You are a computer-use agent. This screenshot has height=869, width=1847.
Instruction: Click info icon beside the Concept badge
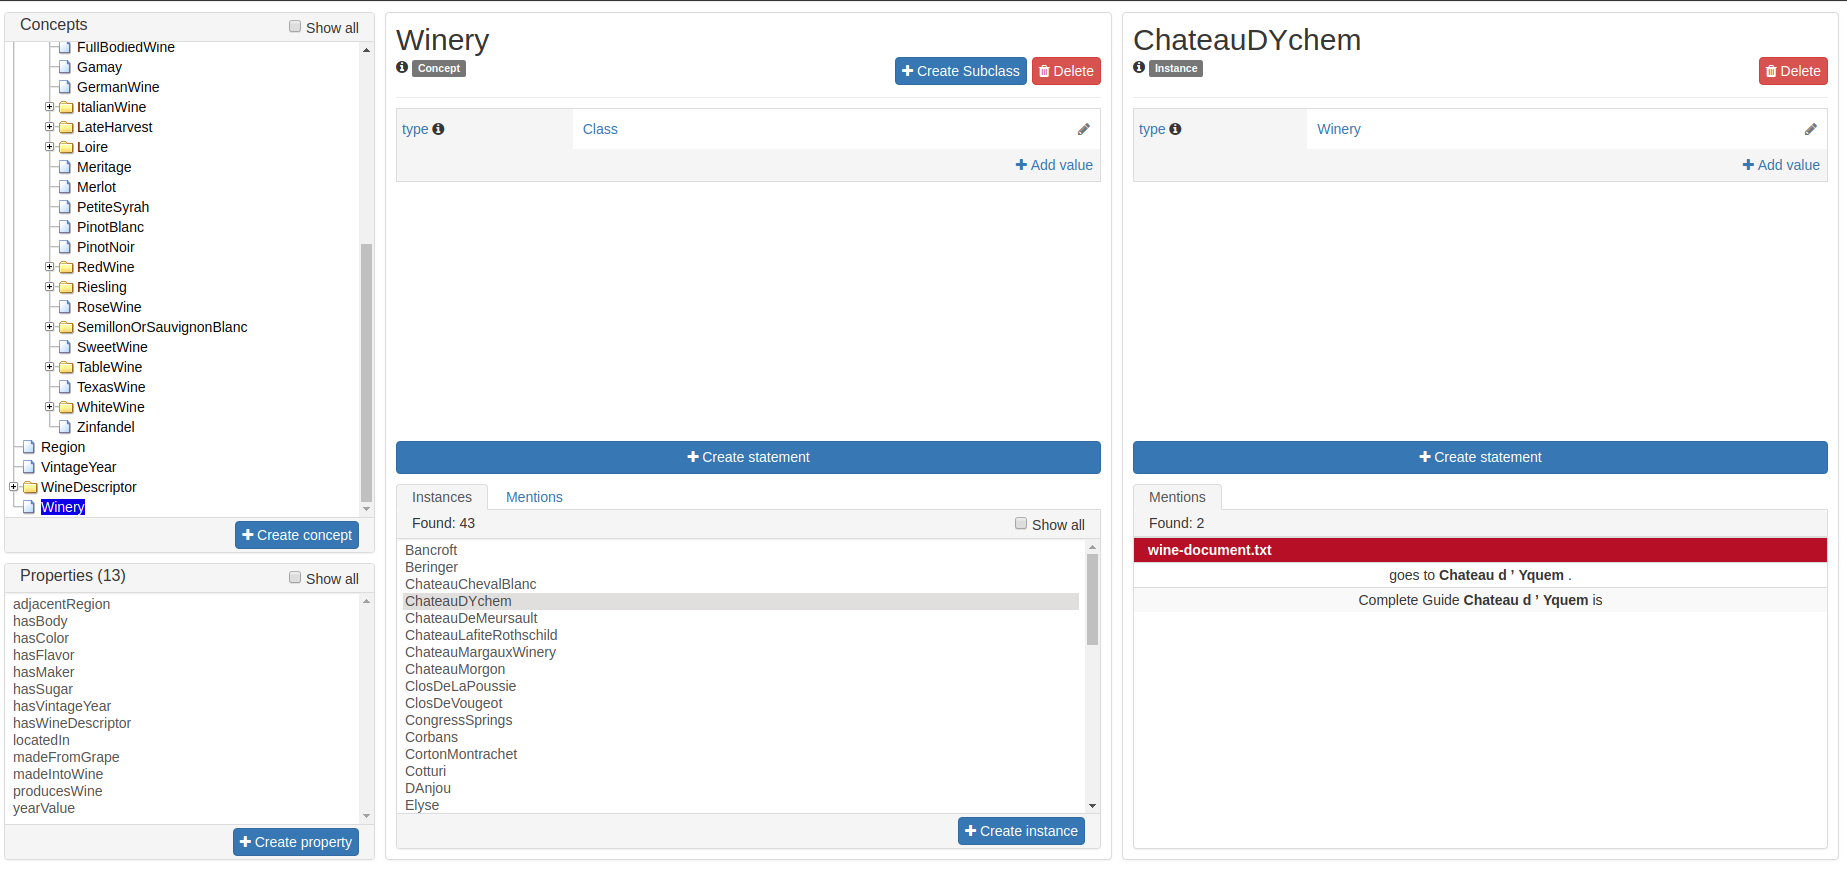tap(402, 68)
